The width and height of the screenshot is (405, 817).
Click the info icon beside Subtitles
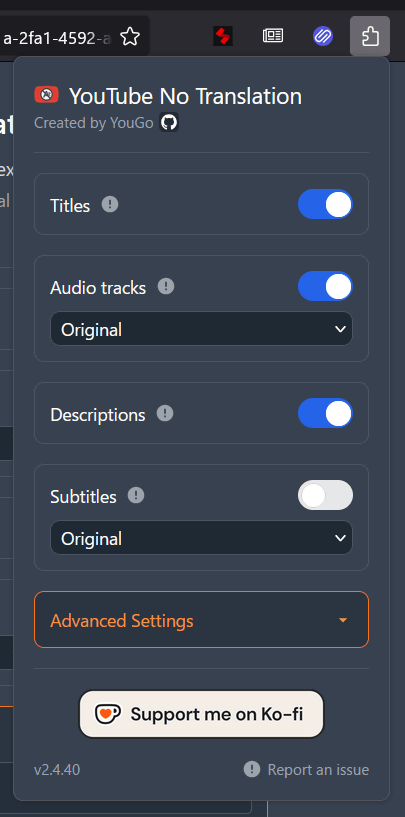point(136,495)
